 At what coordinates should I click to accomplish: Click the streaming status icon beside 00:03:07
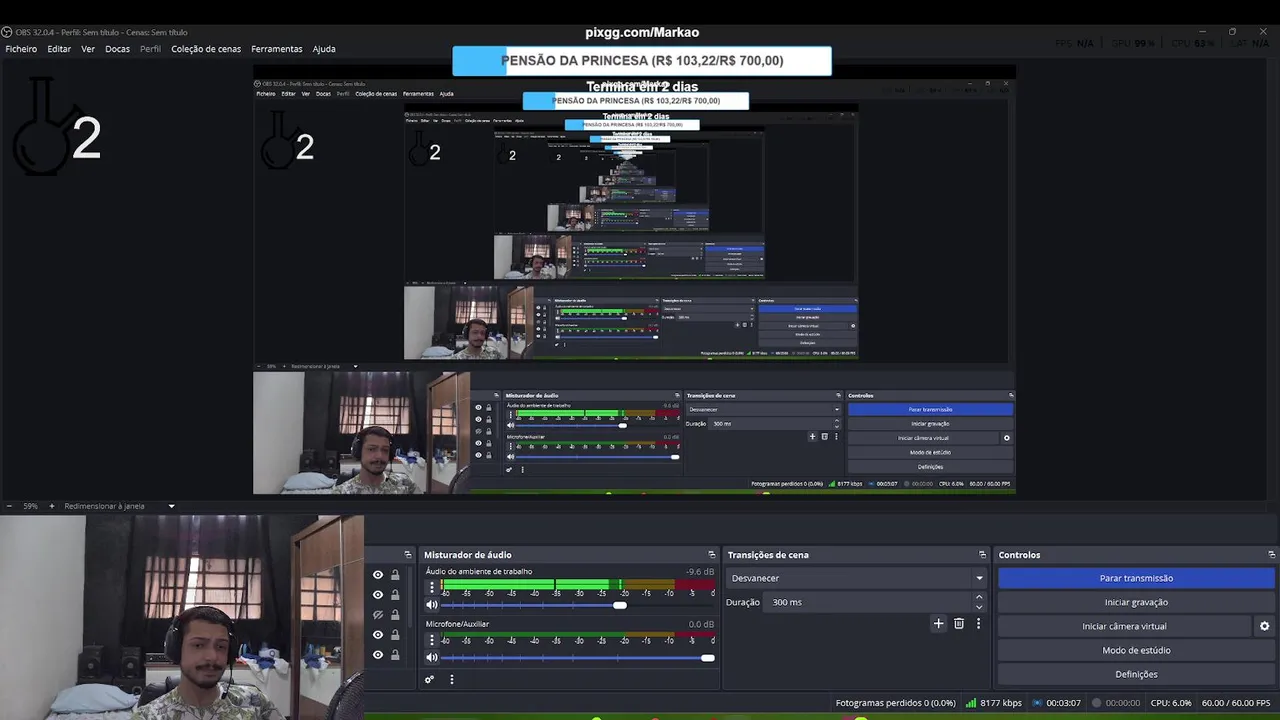click(1037, 703)
